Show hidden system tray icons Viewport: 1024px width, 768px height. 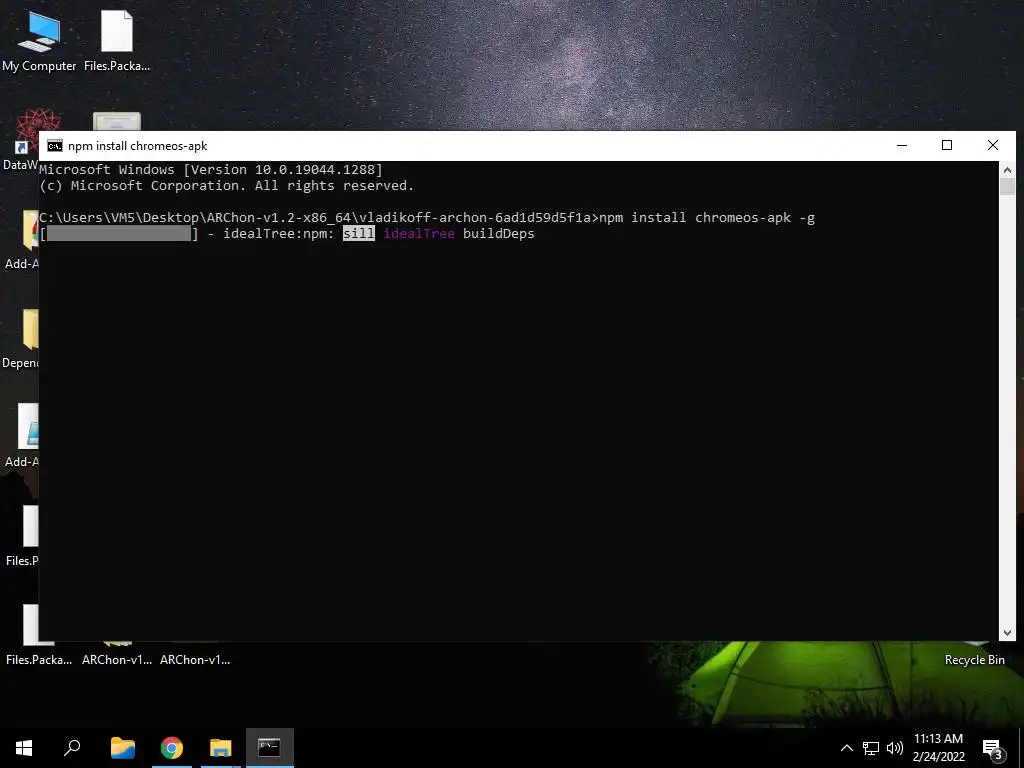point(846,748)
